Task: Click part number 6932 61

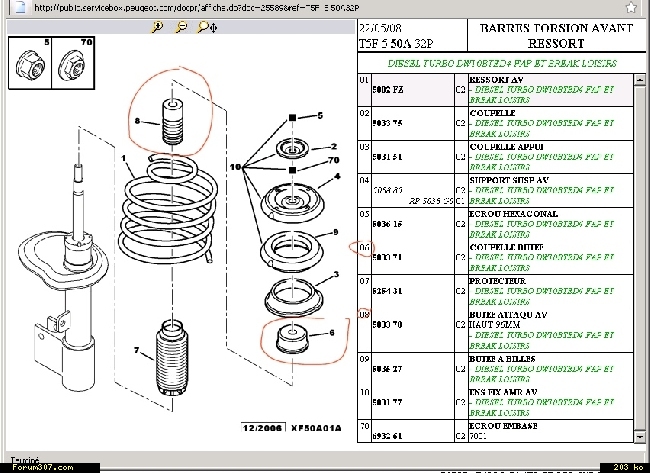Action: pyautogui.click(x=387, y=436)
